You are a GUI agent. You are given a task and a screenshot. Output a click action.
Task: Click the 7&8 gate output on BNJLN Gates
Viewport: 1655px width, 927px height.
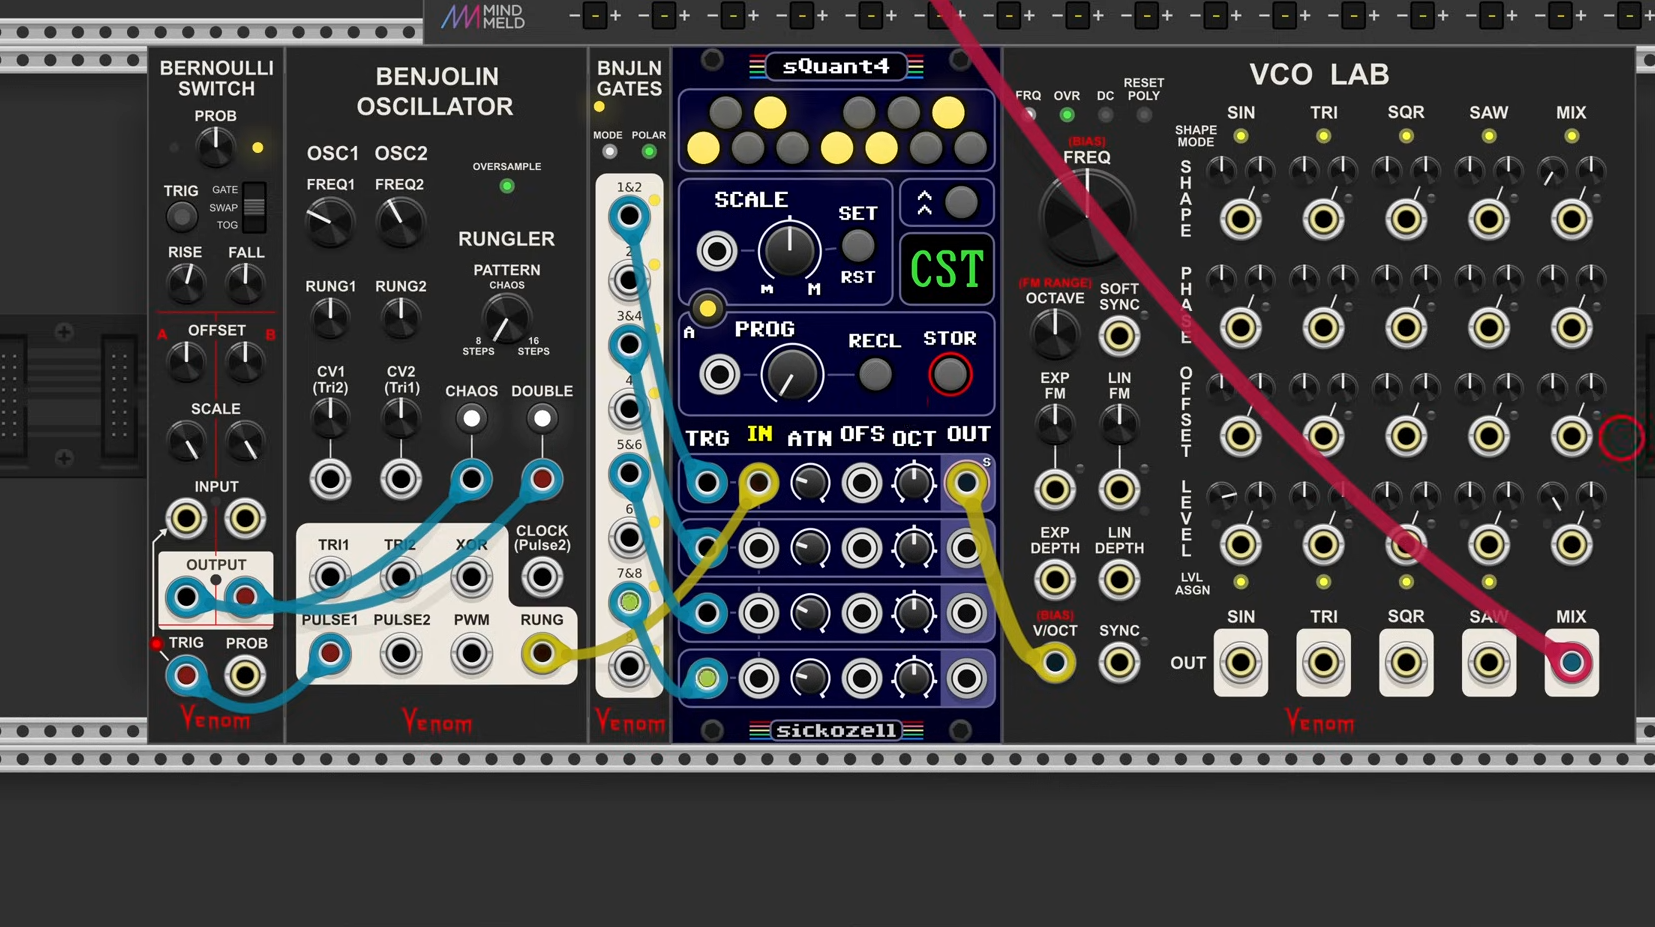pyautogui.click(x=629, y=601)
